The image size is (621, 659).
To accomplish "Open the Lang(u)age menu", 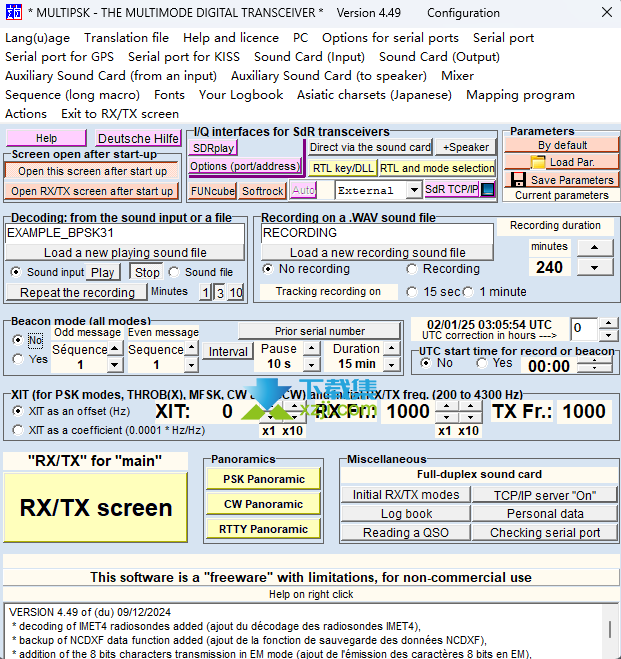I will [37, 38].
